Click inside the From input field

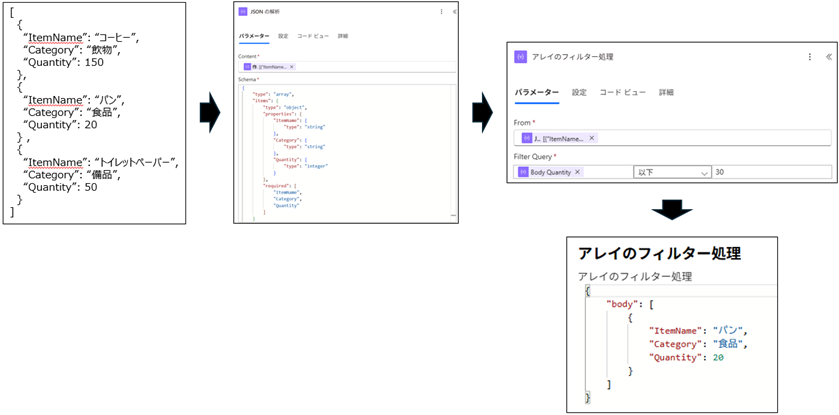tap(673, 138)
